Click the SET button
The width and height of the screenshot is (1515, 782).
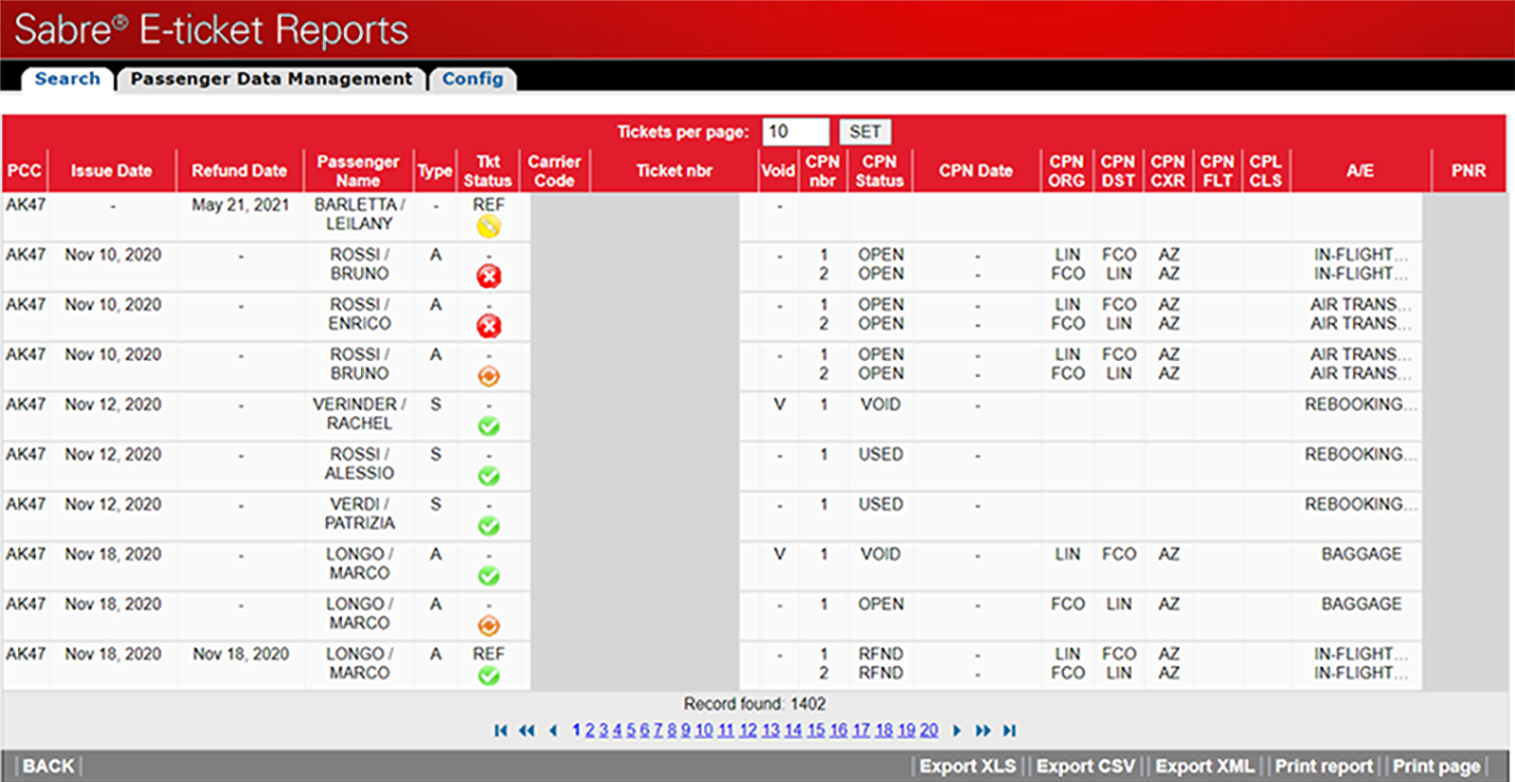865,132
